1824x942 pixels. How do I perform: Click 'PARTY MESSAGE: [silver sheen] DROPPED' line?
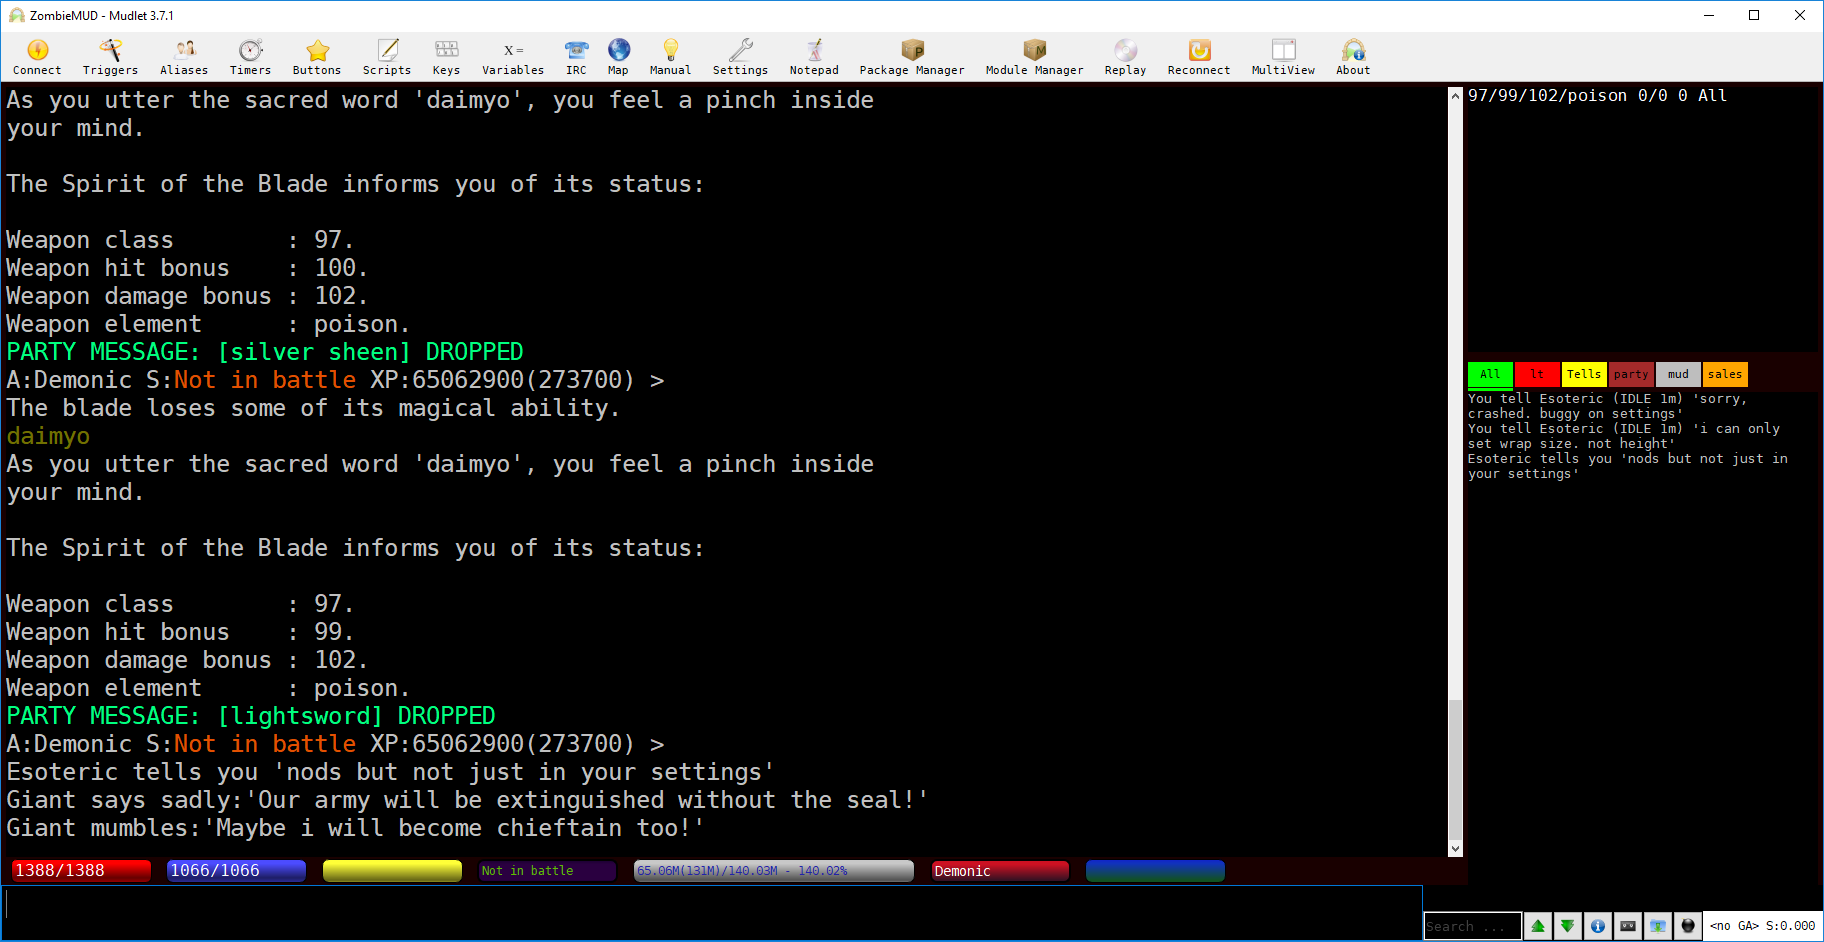point(265,352)
